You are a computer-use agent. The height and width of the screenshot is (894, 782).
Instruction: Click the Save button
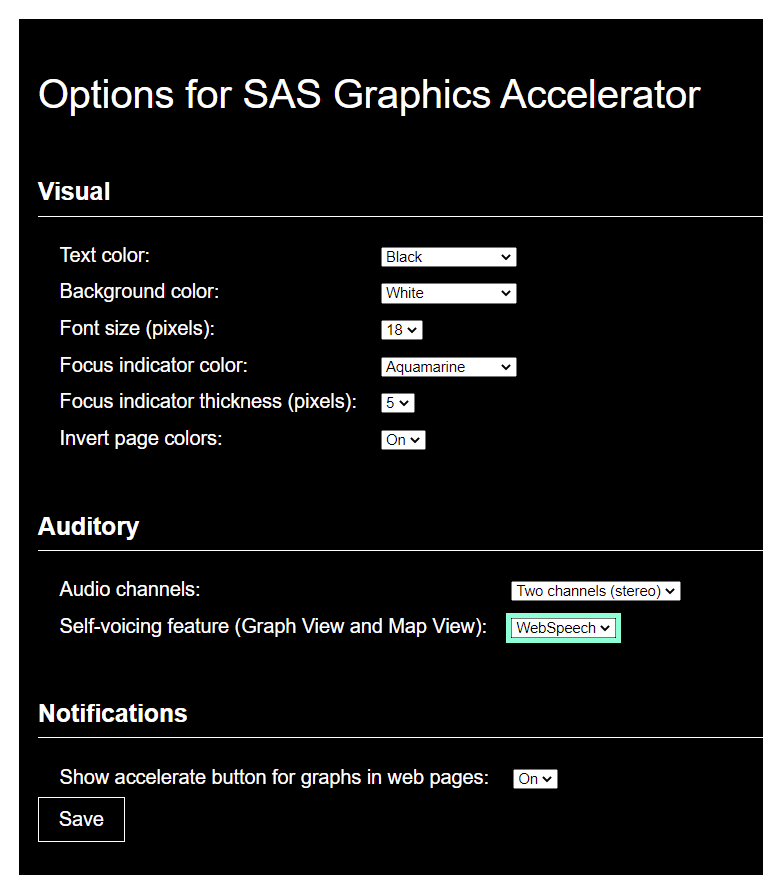pos(81,819)
